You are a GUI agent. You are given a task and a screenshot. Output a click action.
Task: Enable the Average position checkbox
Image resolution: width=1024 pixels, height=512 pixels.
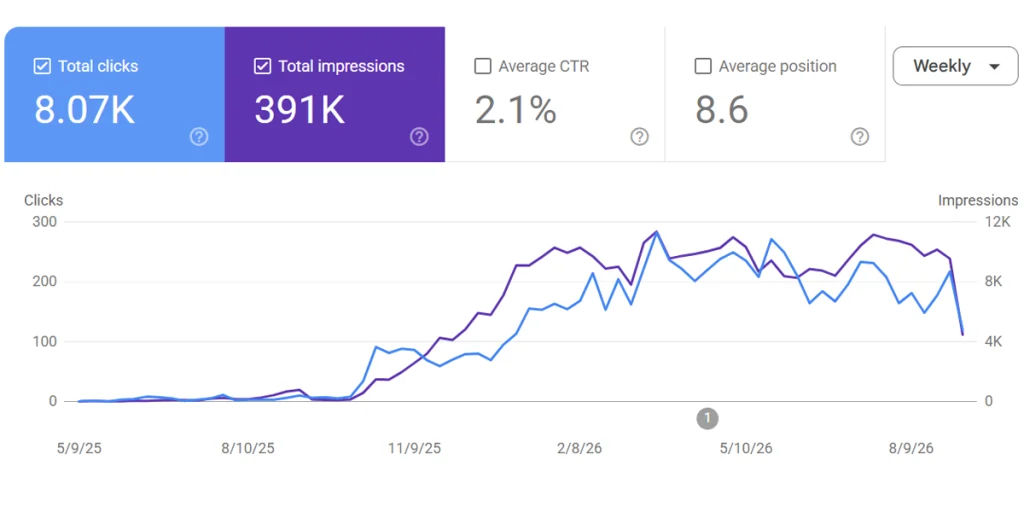(703, 66)
